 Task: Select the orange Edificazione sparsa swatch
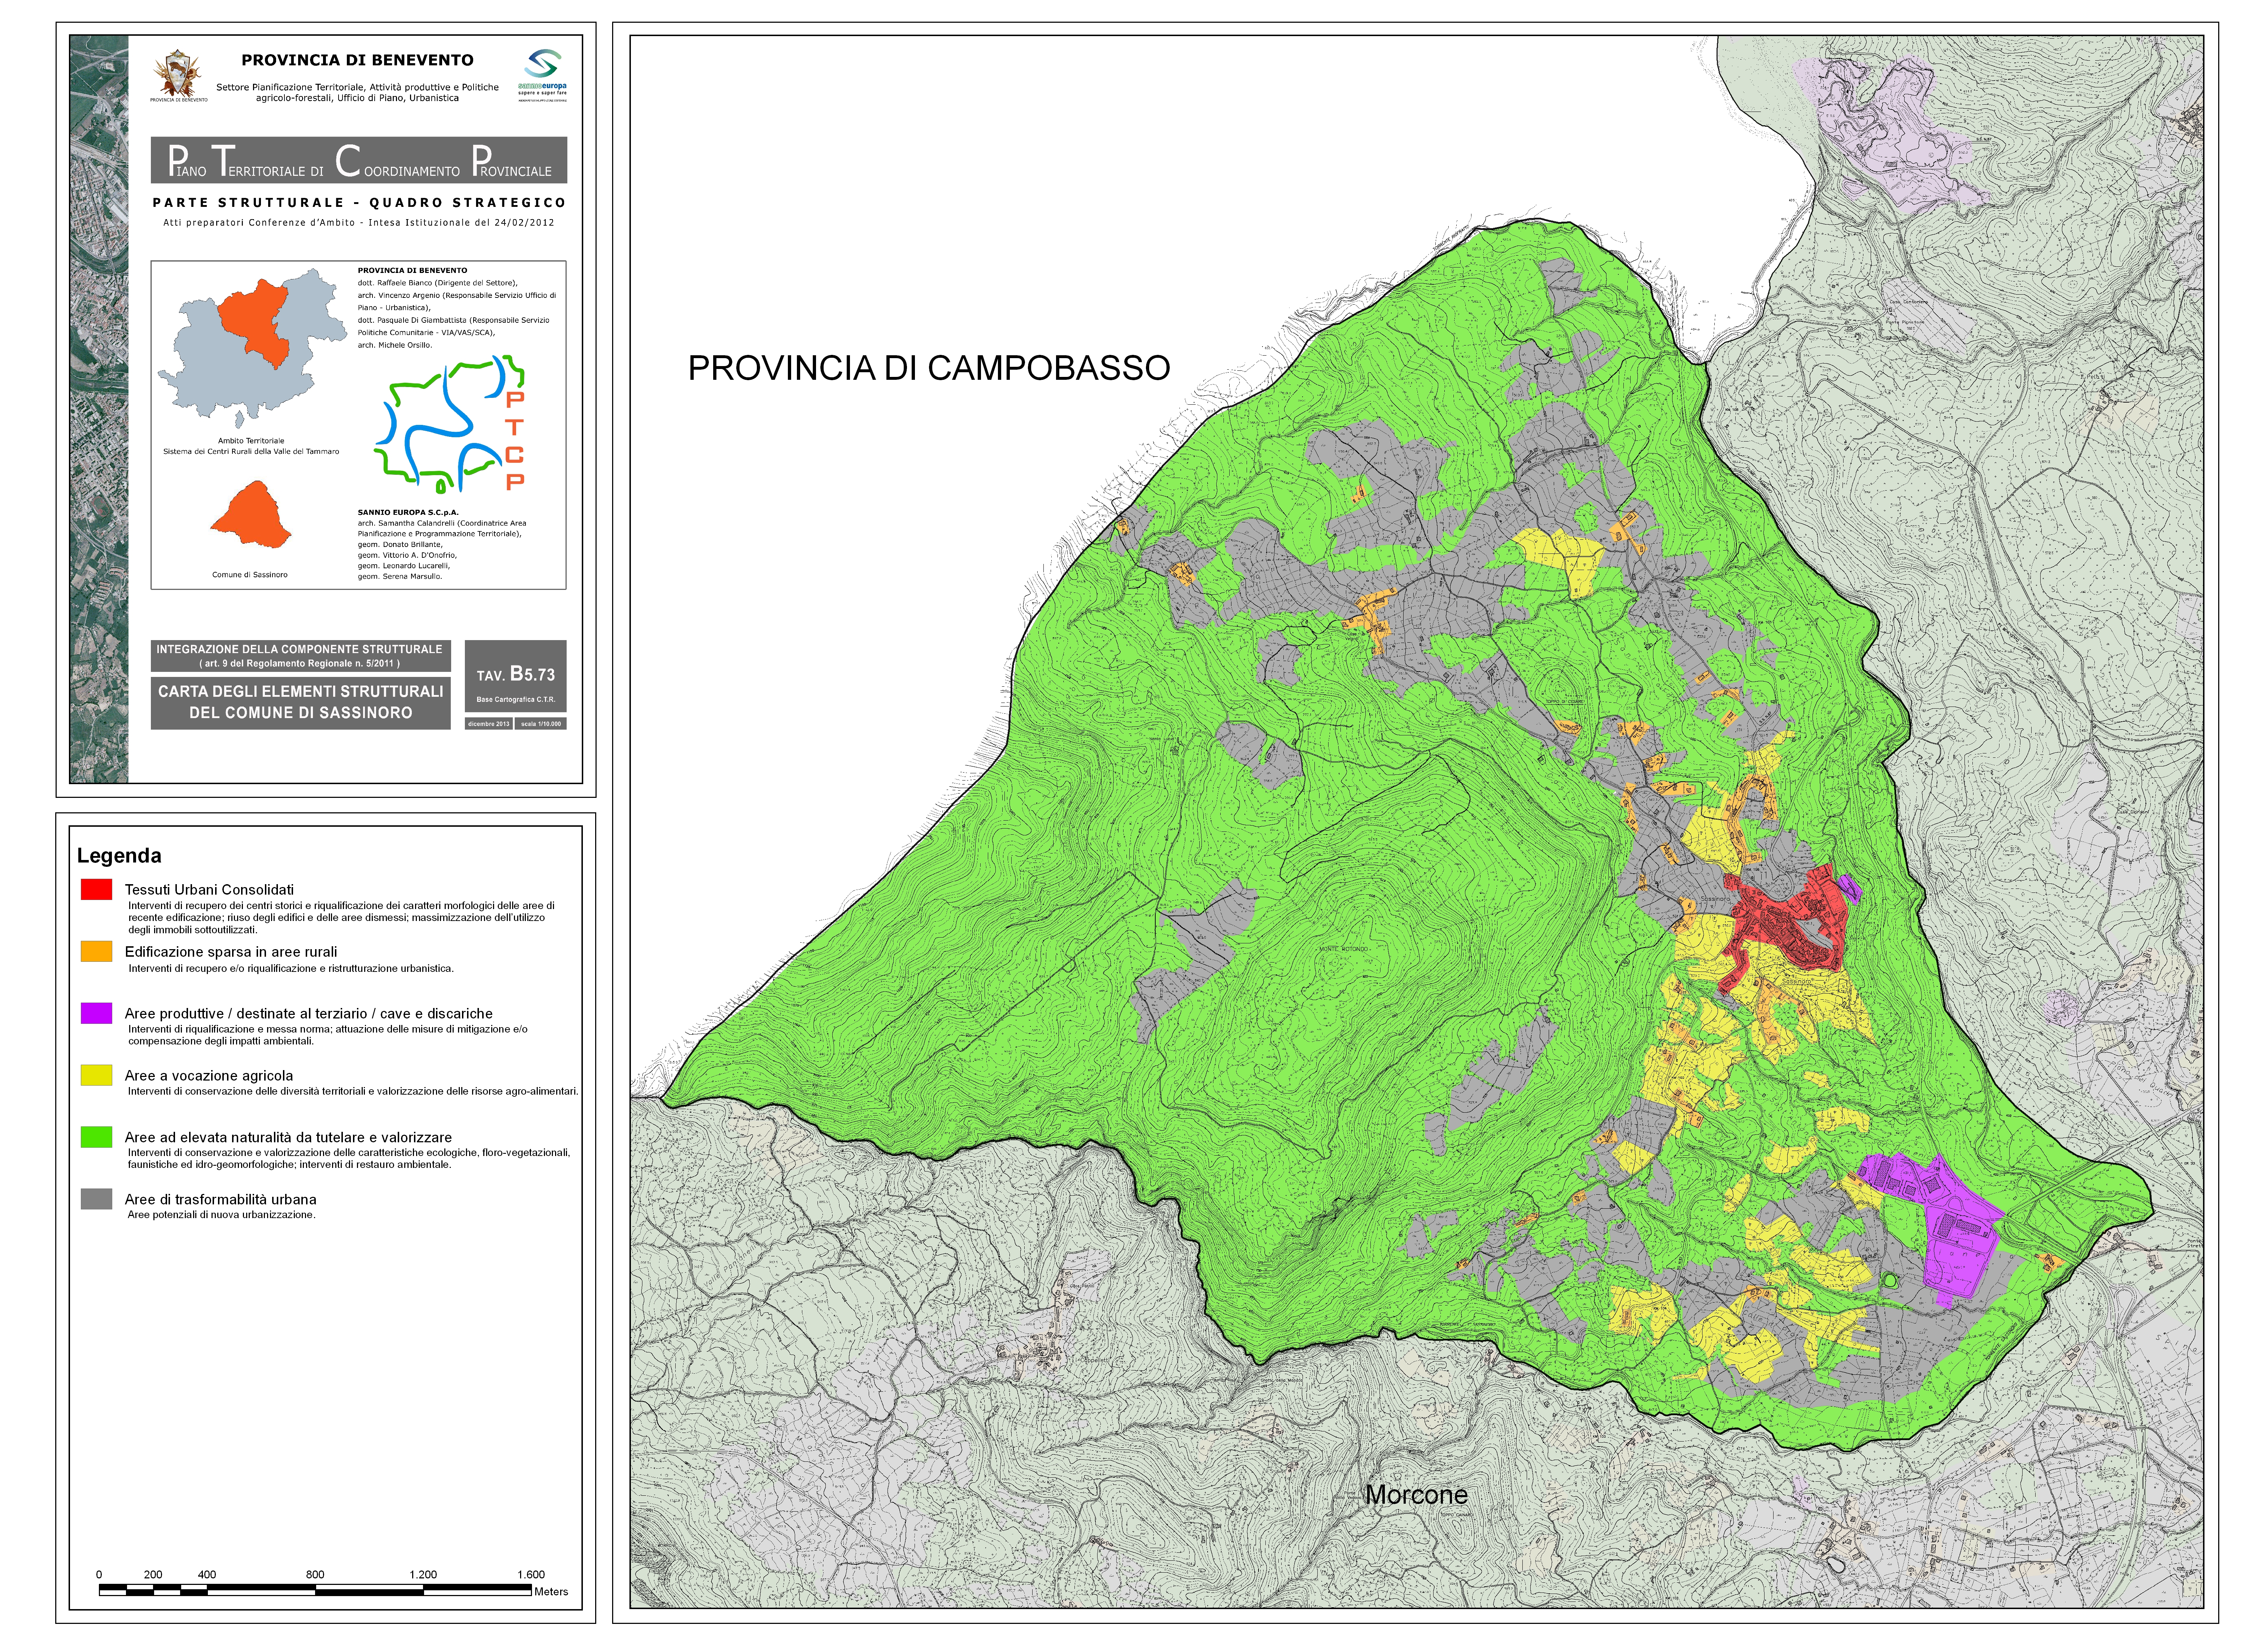pyautogui.click(x=96, y=951)
